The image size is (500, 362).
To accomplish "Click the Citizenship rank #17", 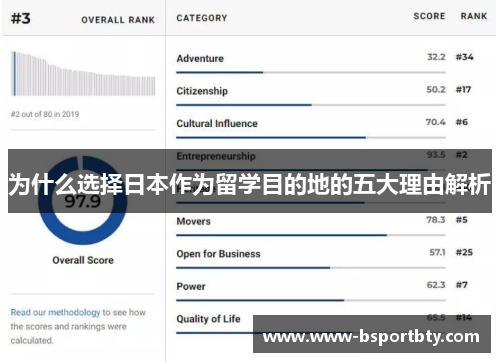I will (463, 89).
